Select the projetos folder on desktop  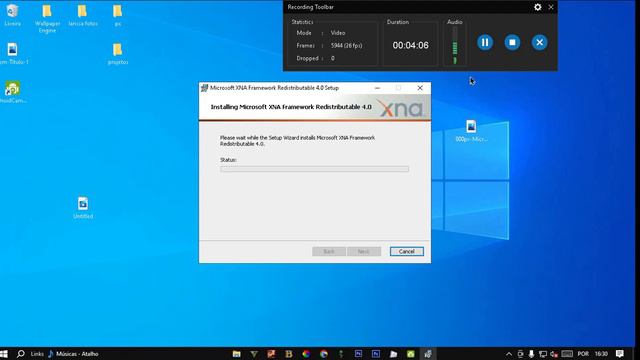pyautogui.click(x=118, y=54)
